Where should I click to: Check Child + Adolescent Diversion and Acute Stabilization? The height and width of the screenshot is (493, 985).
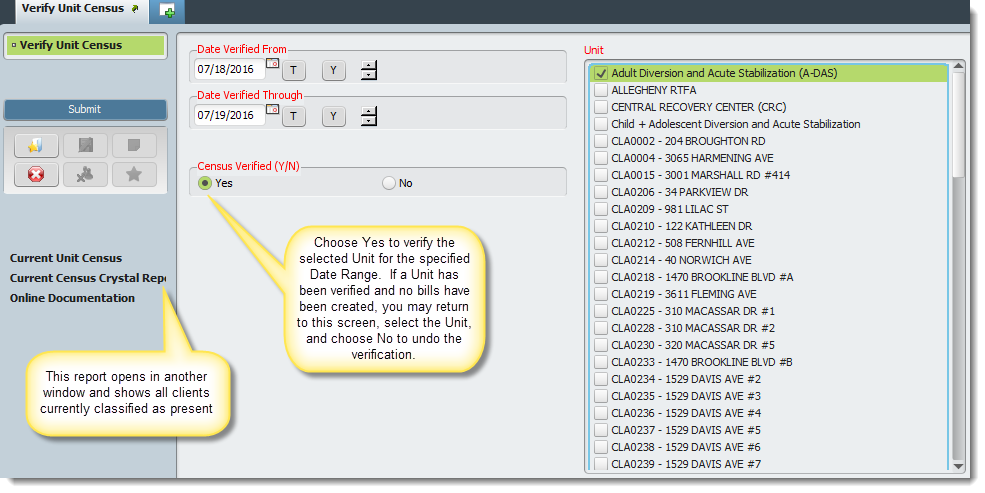coord(601,124)
